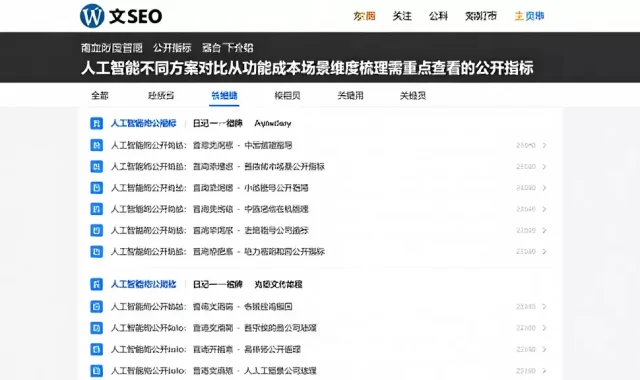Select the active blue underlined tab
This screenshot has width=640, height=380.
tap(224, 96)
